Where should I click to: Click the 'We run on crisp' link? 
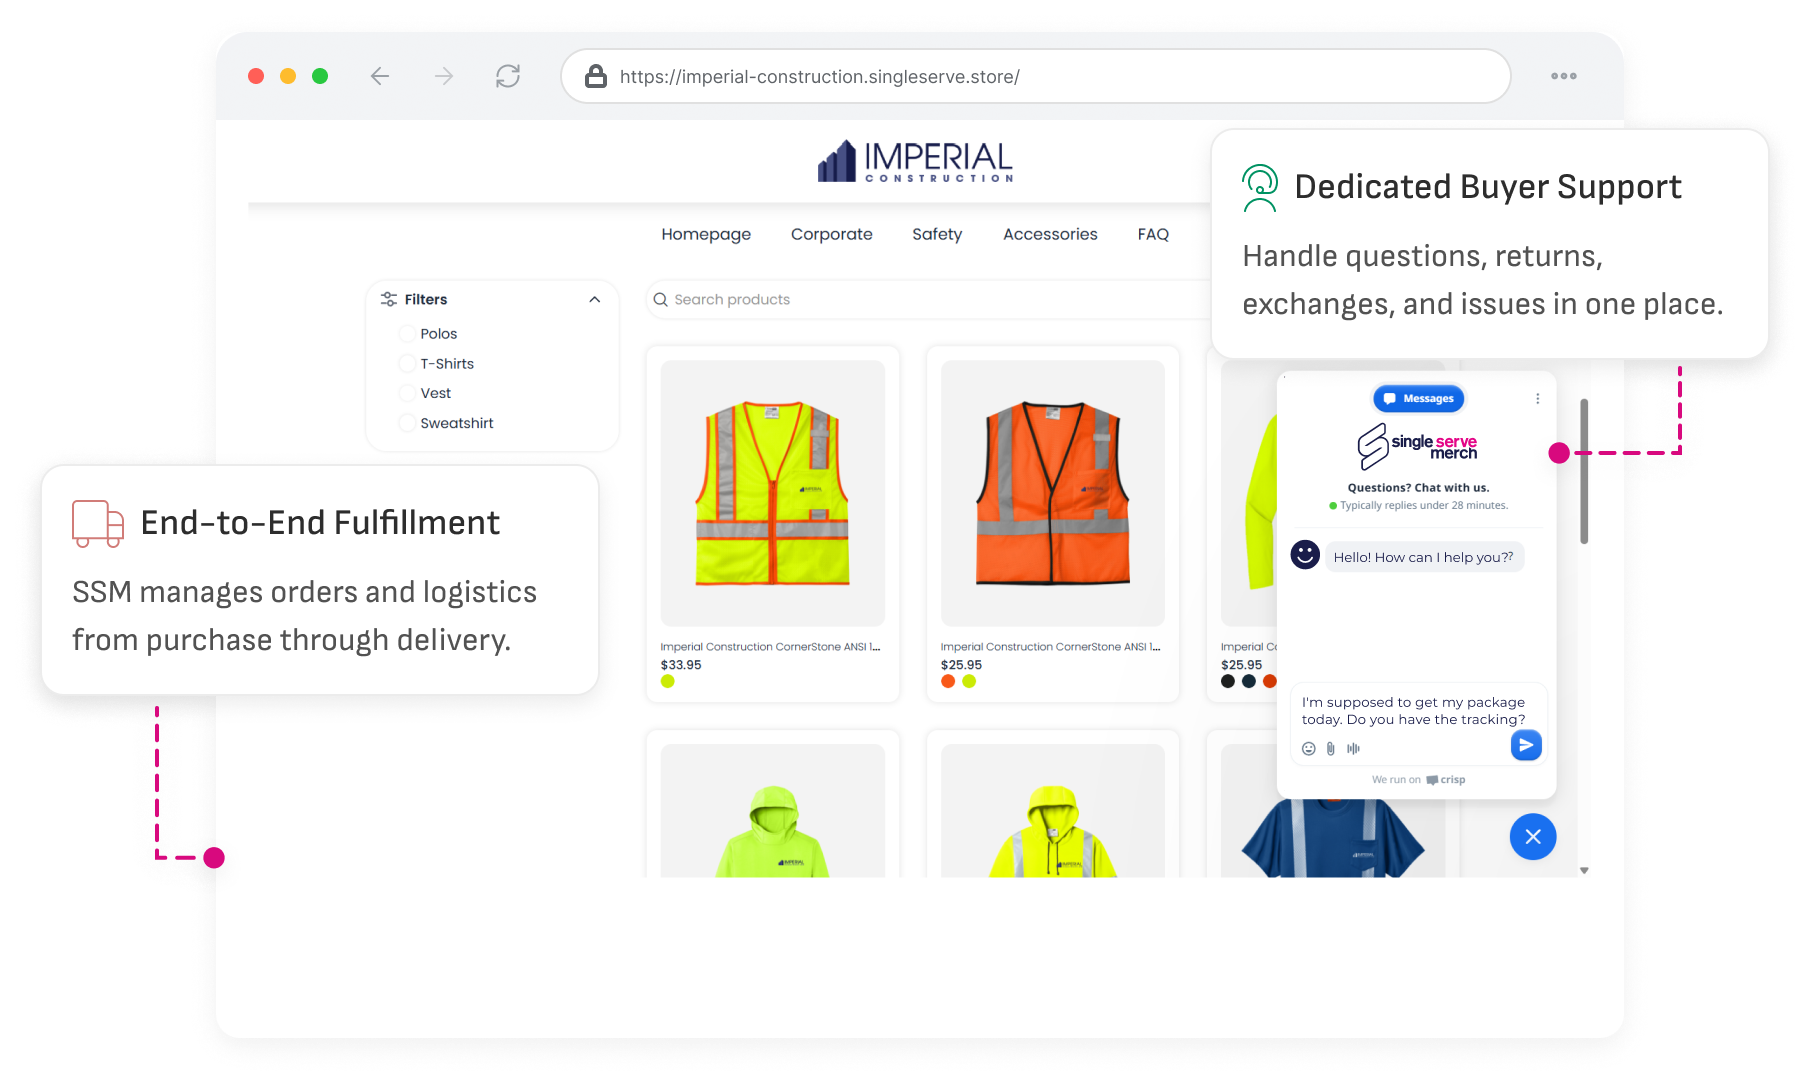pos(1418,780)
